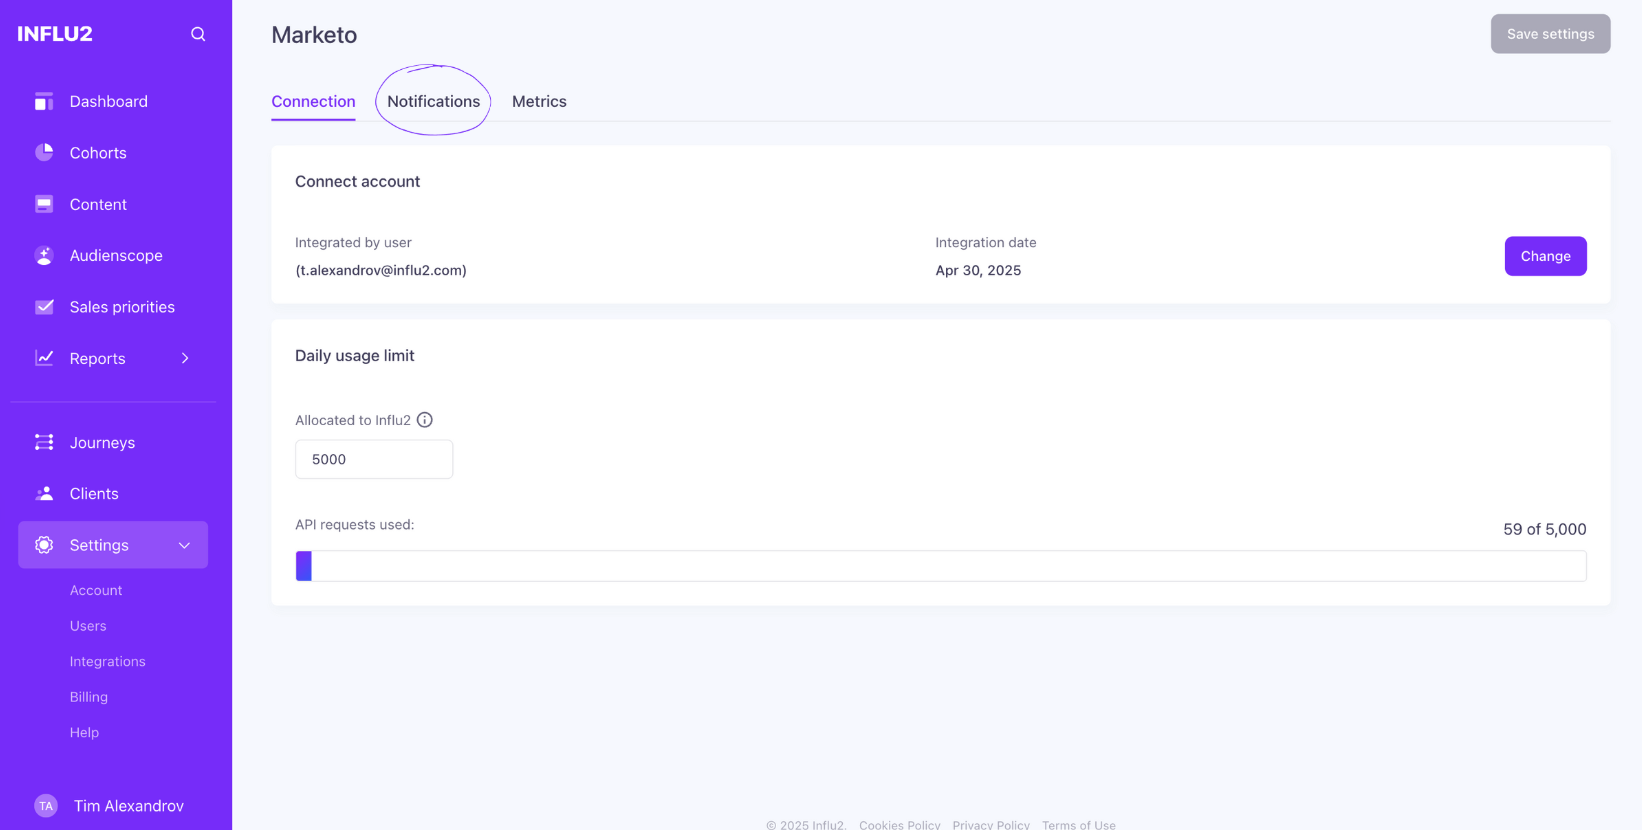Image resolution: width=1642 pixels, height=830 pixels.
Task: Click the info icon beside Allocated to Influ2
Action: (425, 420)
